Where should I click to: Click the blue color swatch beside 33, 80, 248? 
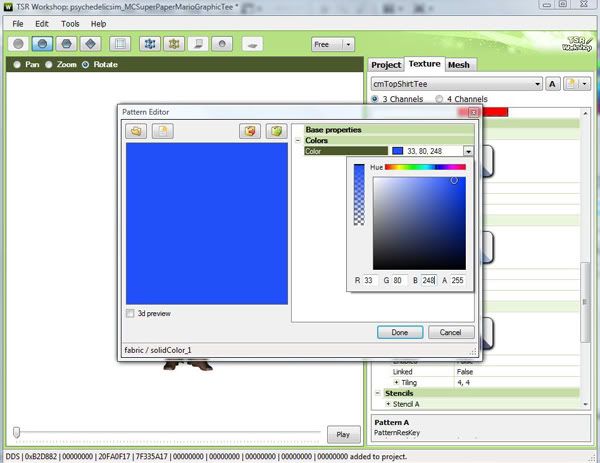pos(398,151)
